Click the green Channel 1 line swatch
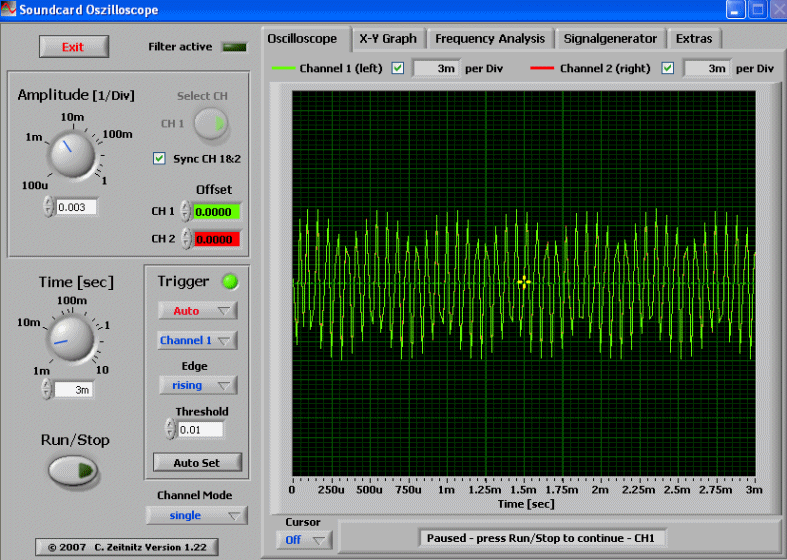 [283, 68]
